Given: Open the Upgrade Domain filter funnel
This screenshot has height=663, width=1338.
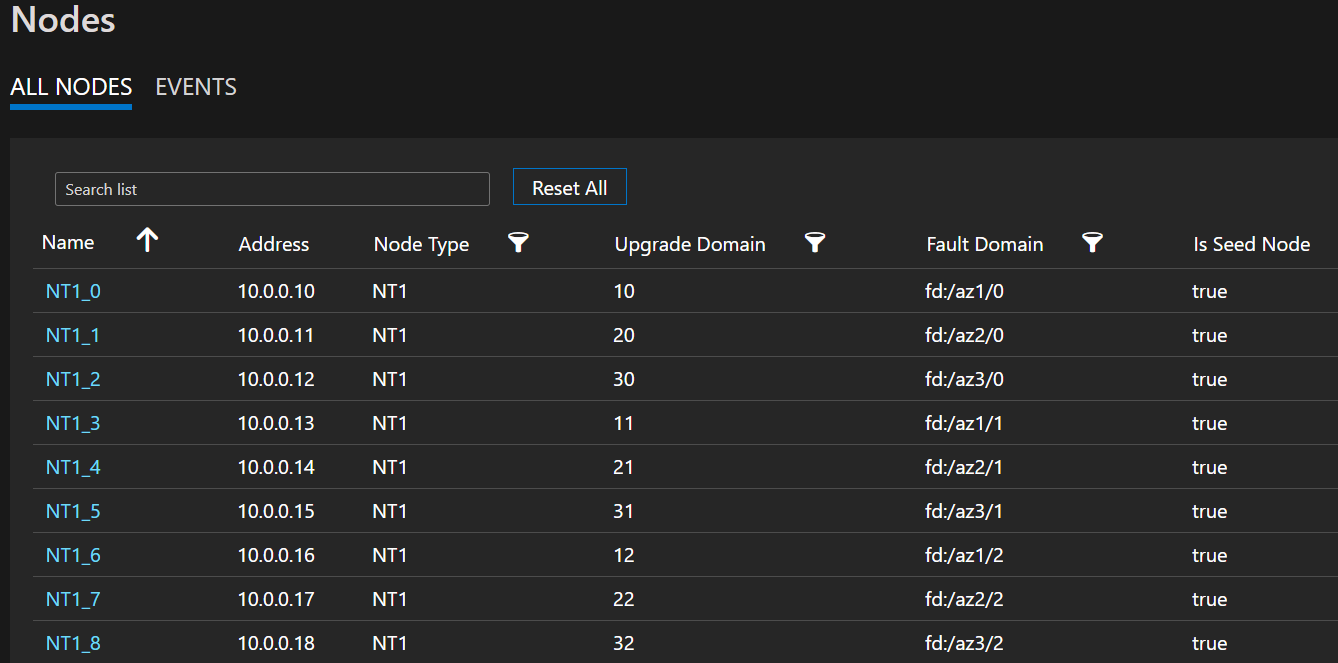Looking at the screenshot, I should click(x=815, y=242).
